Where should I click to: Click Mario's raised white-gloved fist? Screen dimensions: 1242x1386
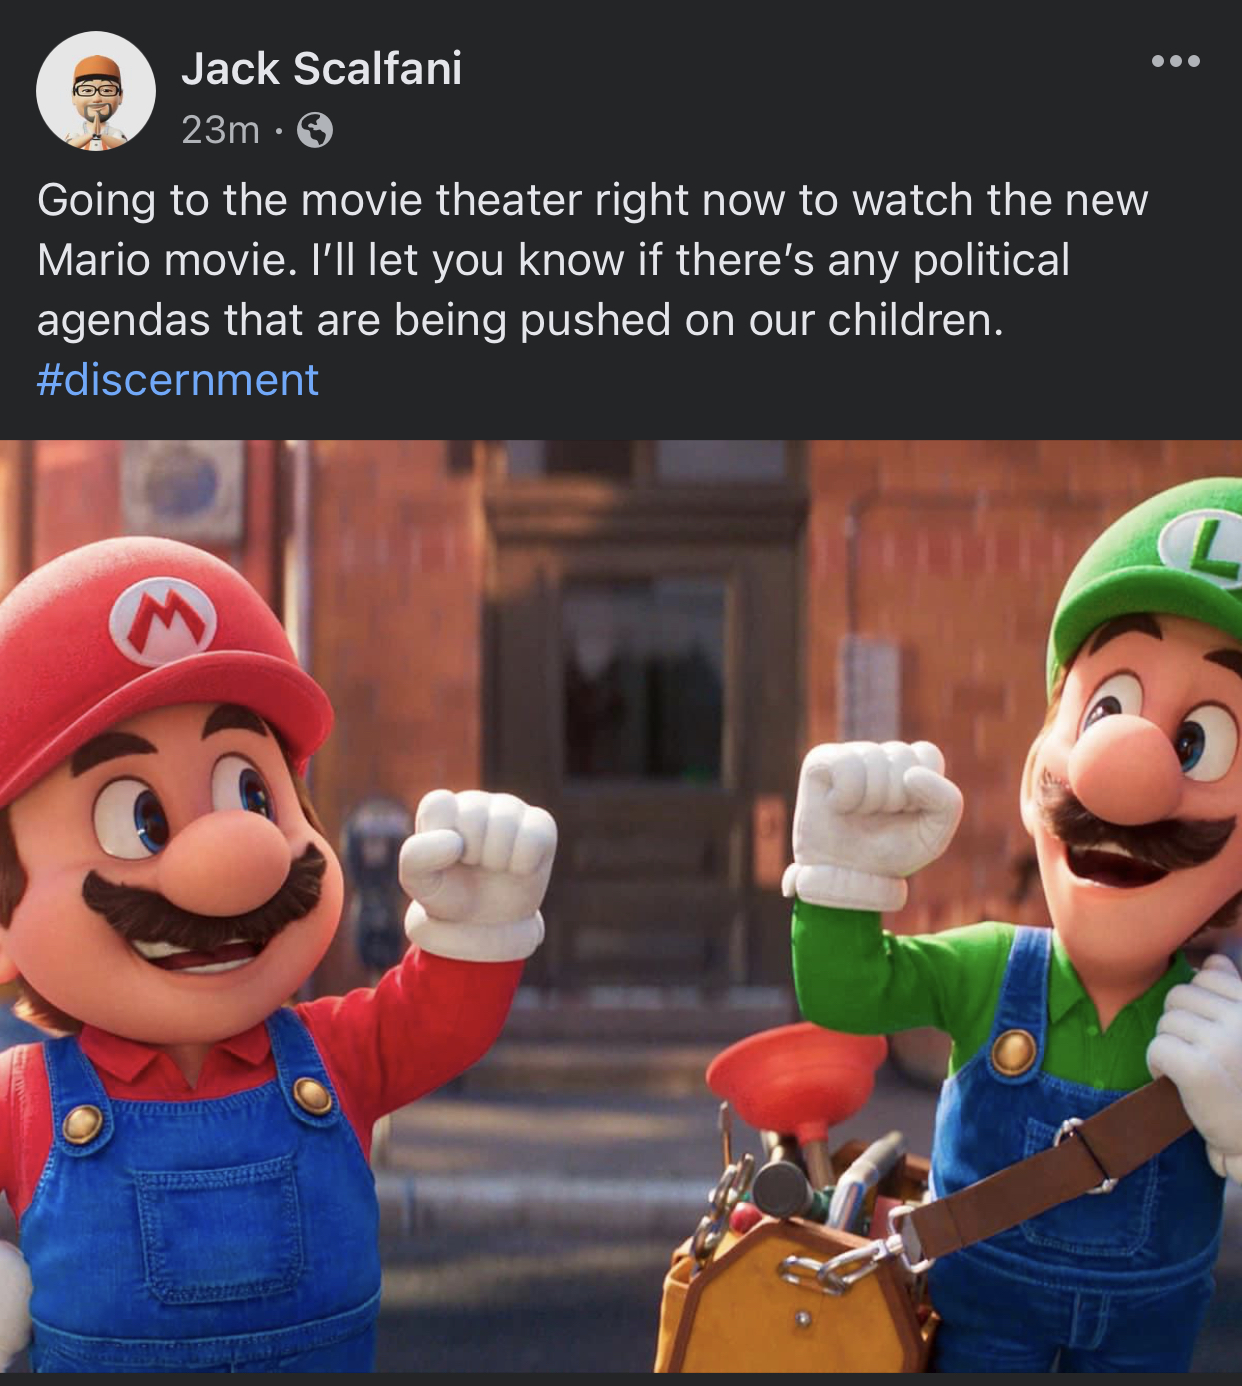pos(478,872)
